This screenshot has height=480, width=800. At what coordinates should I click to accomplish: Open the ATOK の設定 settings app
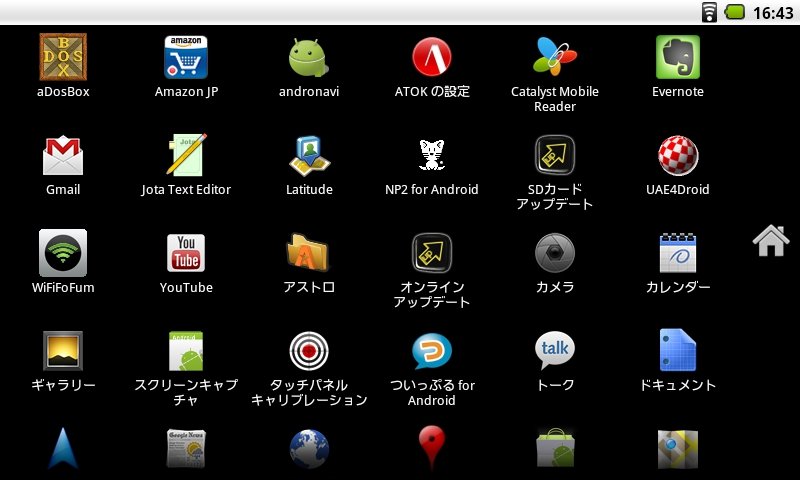point(432,57)
